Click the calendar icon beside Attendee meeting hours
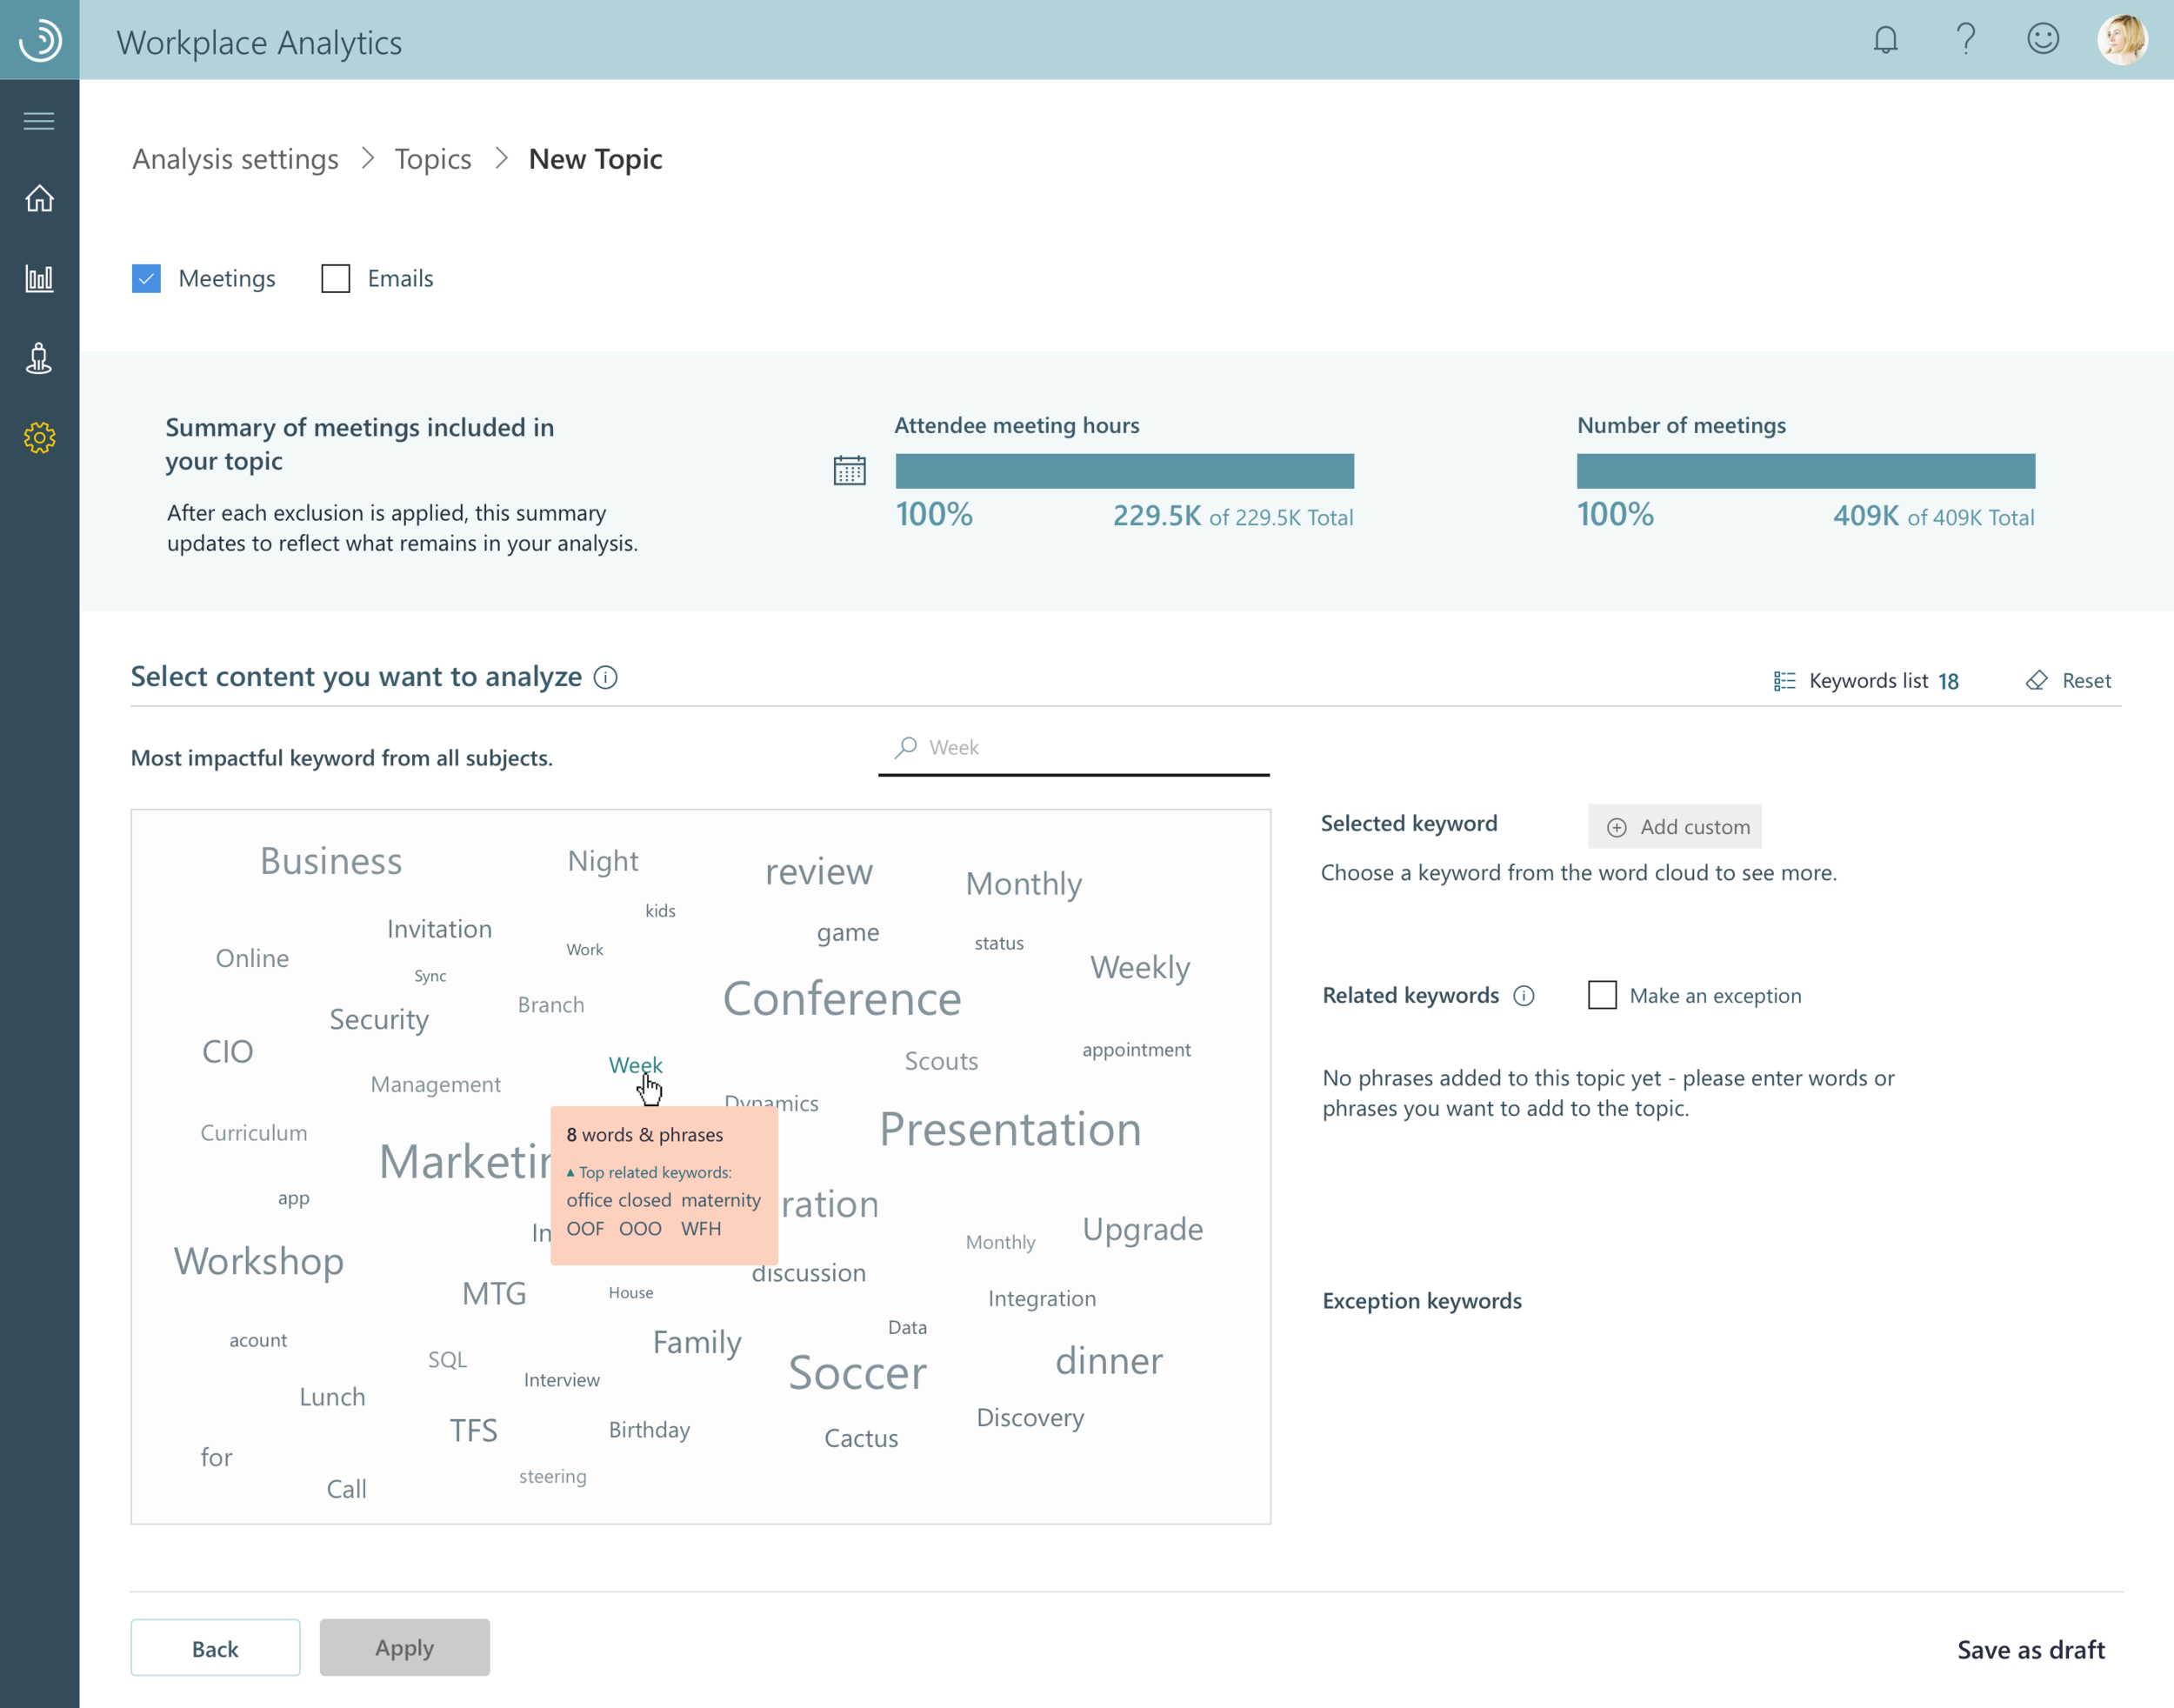The height and width of the screenshot is (1708, 2174). tap(849, 470)
